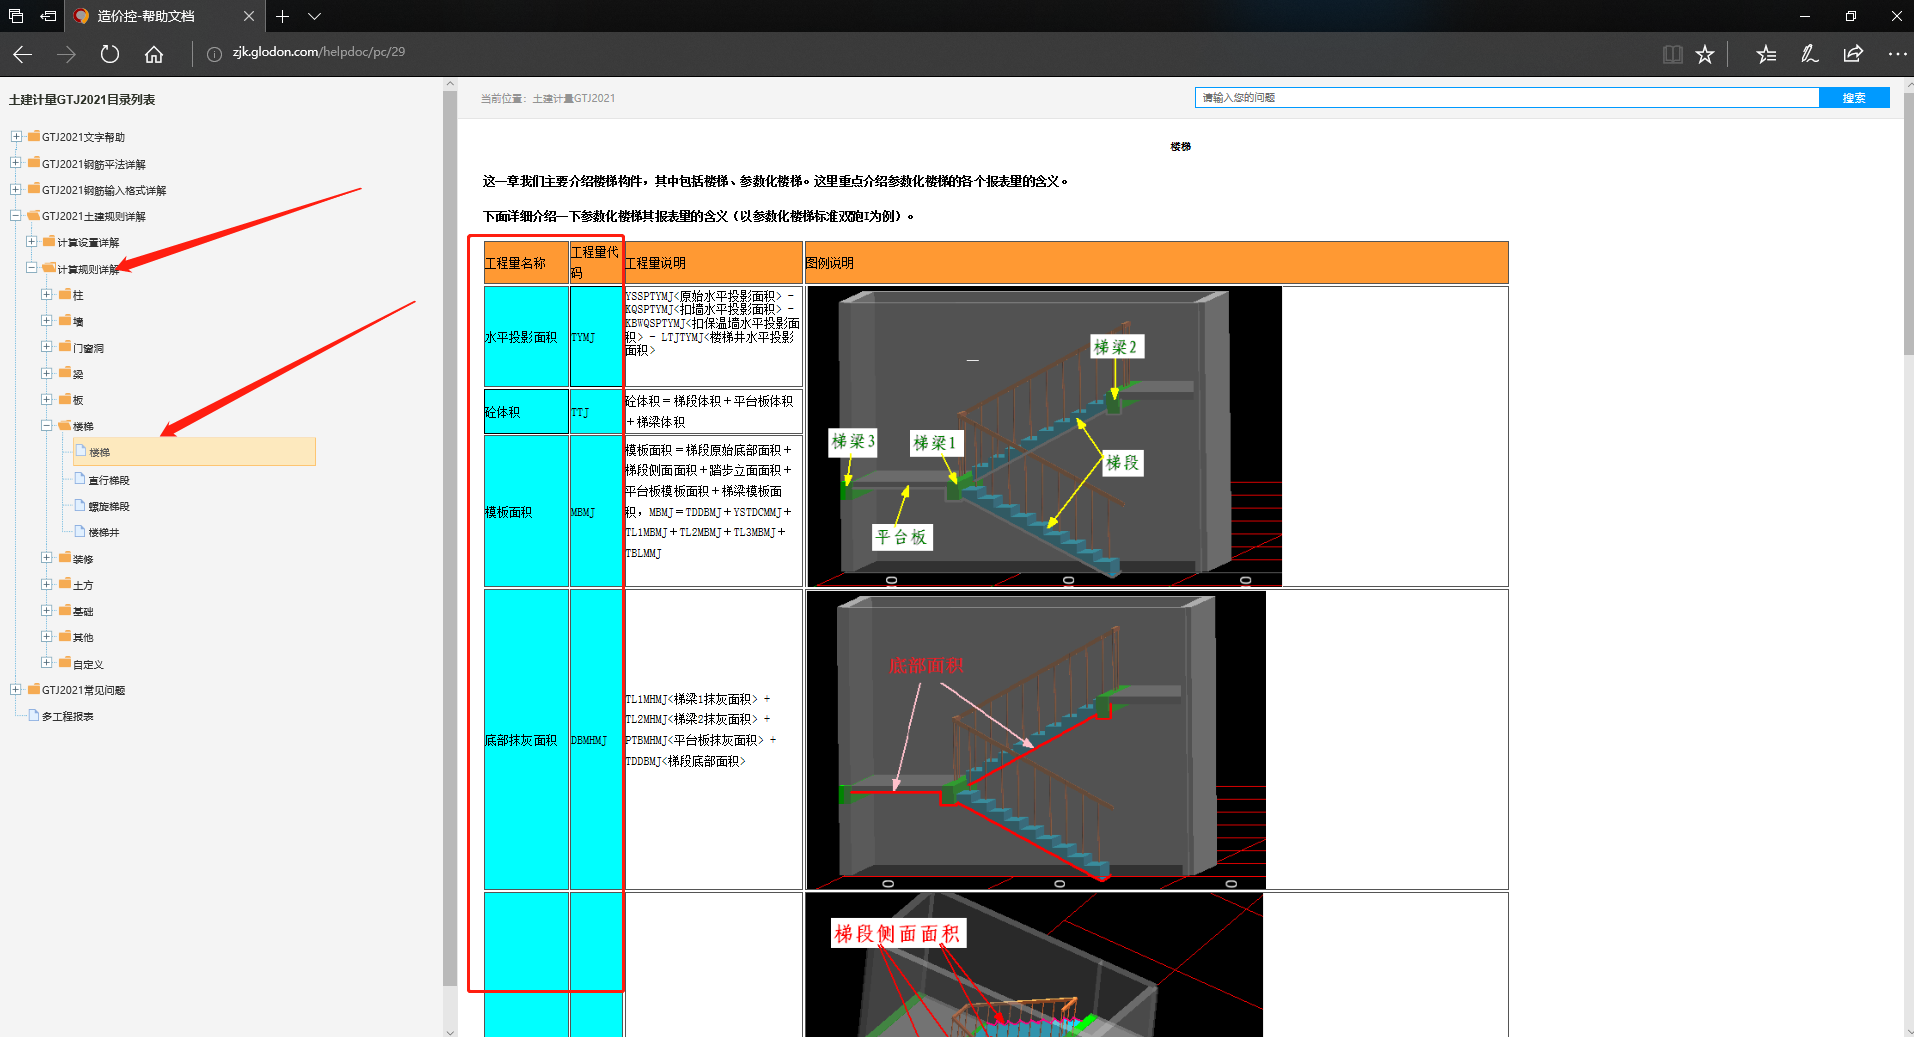Click the MBMJ code cell
This screenshot has width=1914, height=1037.
(x=596, y=511)
